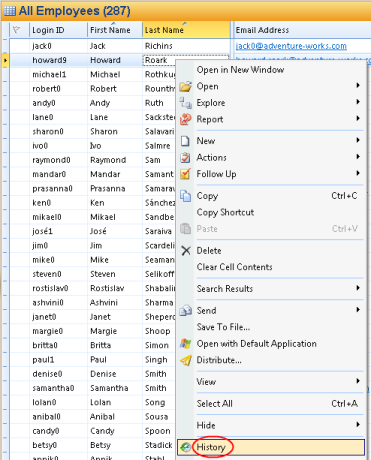This screenshot has width=371, height=460.
Task: Click the Roark last name cell
Action: coord(159,60)
